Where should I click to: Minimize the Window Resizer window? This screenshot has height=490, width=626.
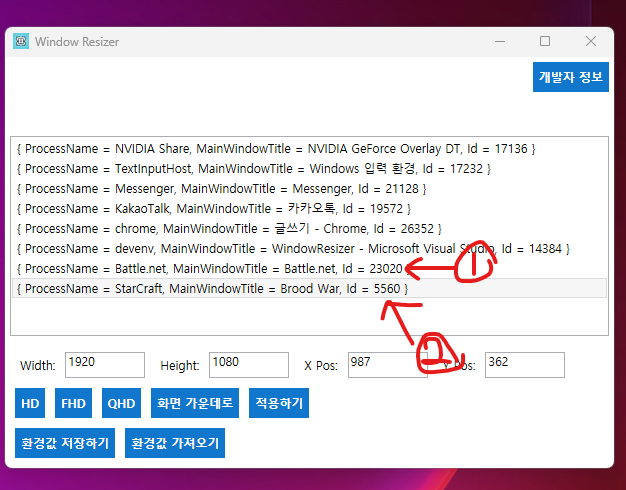coord(500,41)
